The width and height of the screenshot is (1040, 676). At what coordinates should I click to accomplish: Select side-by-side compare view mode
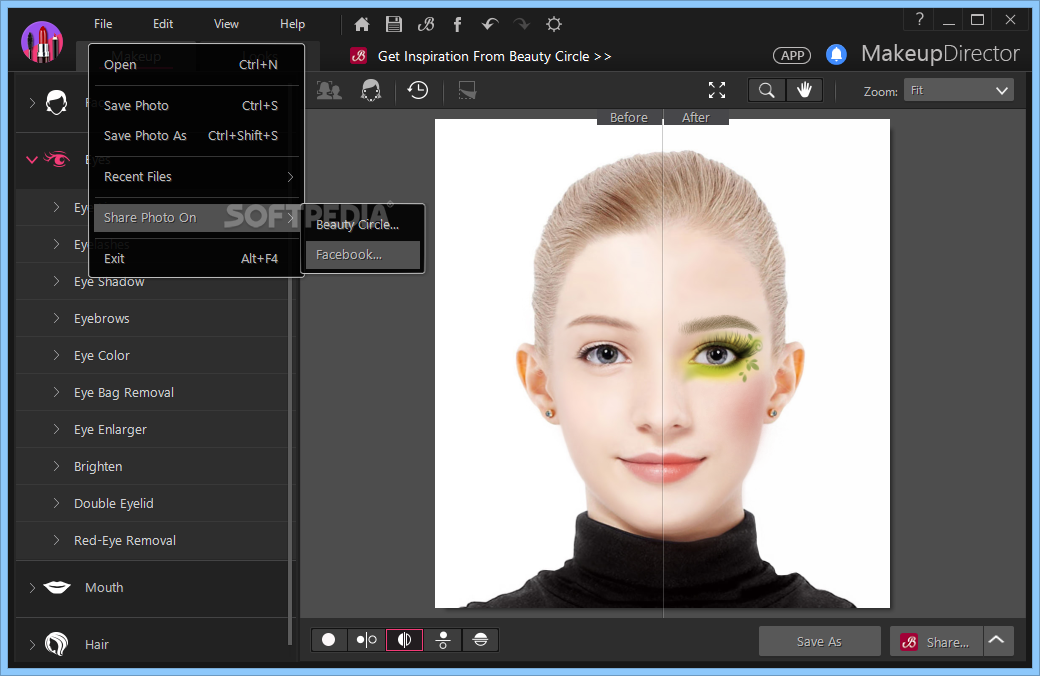(x=367, y=640)
